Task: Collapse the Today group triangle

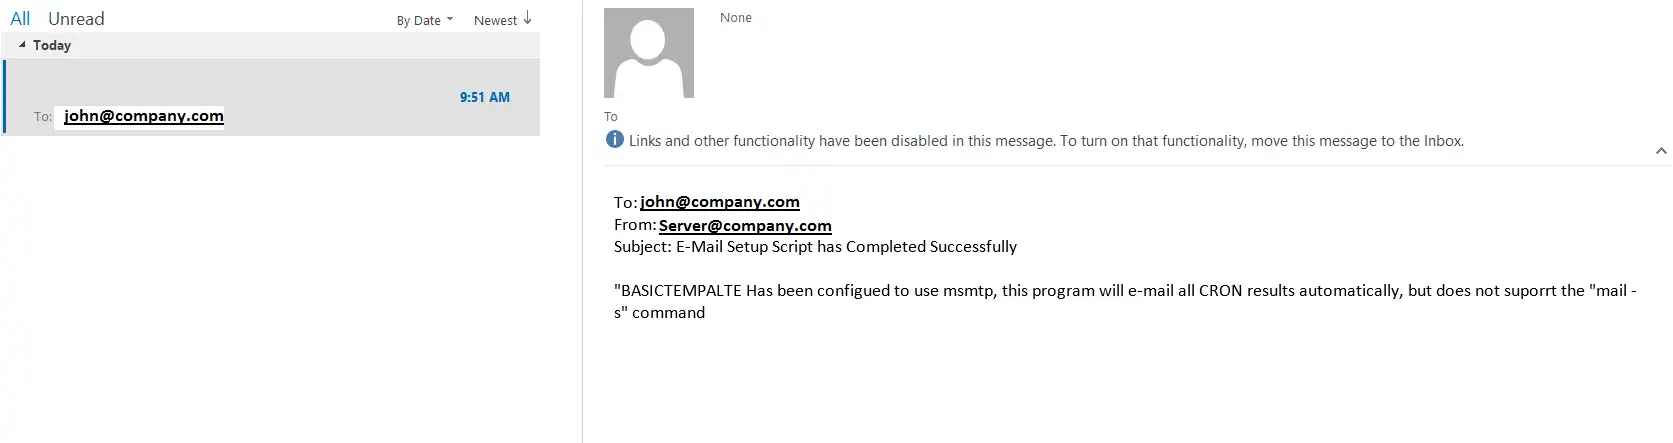Action: tap(22, 45)
